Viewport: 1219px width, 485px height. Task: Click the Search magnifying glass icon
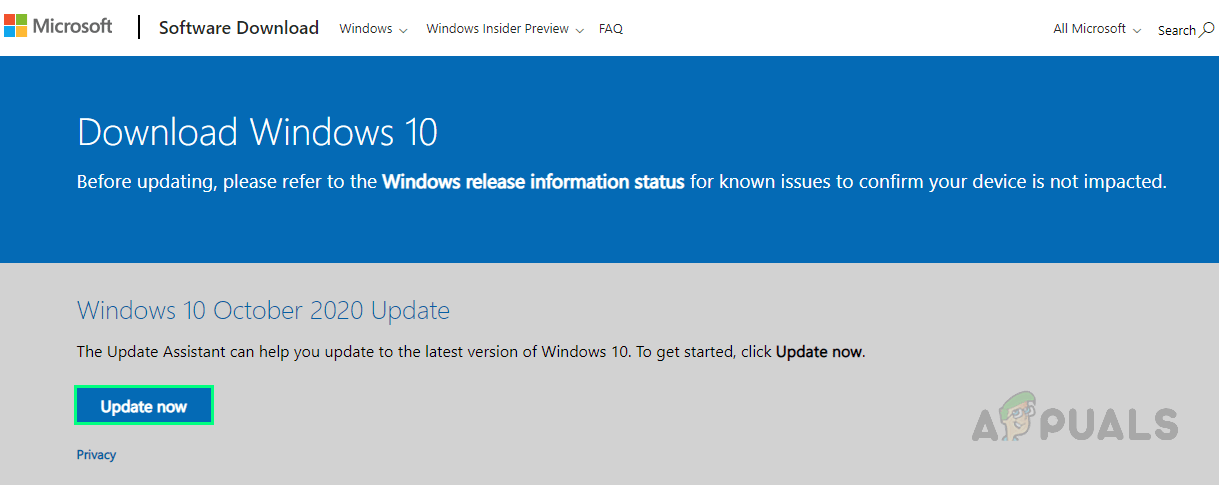point(1206,29)
